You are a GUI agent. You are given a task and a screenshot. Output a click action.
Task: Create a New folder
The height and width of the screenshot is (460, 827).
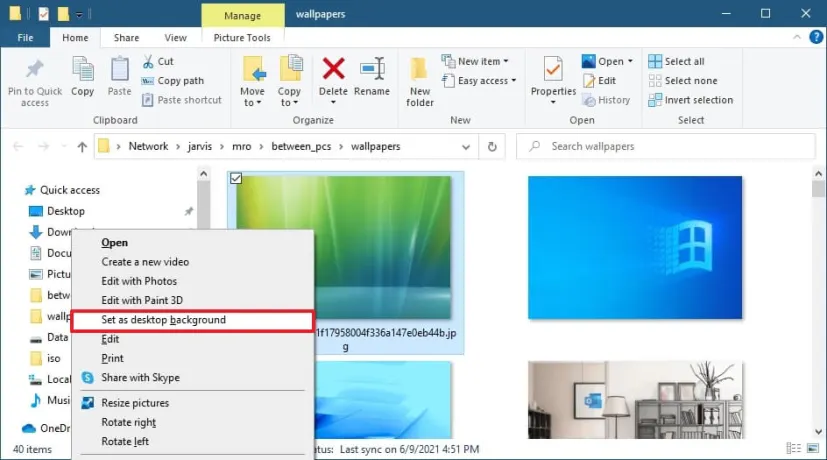pyautogui.click(x=420, y=82)
